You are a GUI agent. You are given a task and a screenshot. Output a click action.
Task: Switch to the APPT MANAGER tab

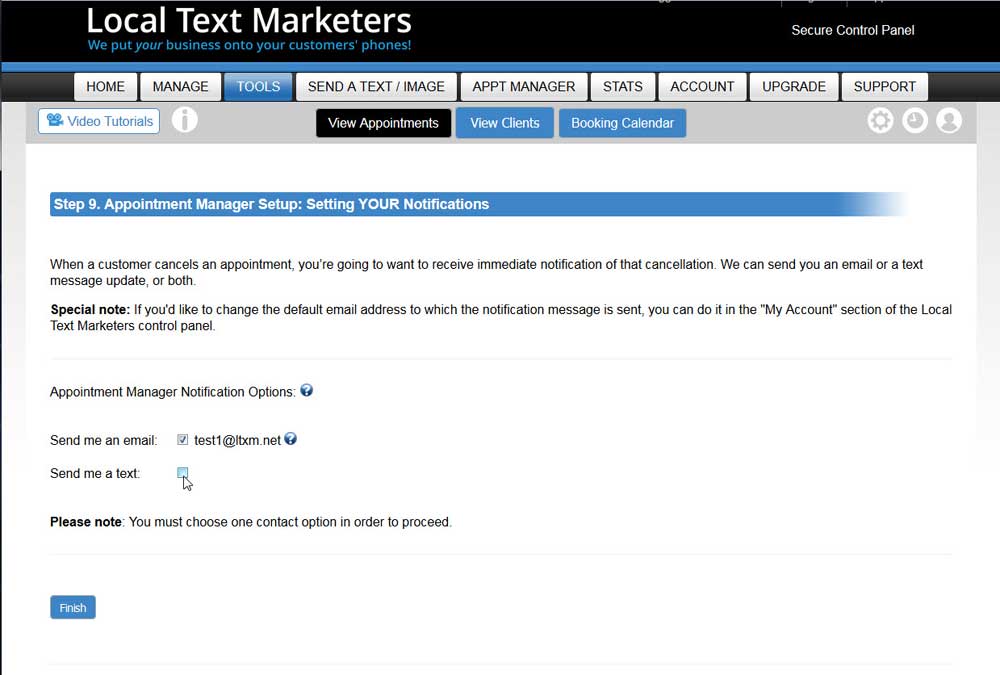pyautogui.click(x=523, y=86)
